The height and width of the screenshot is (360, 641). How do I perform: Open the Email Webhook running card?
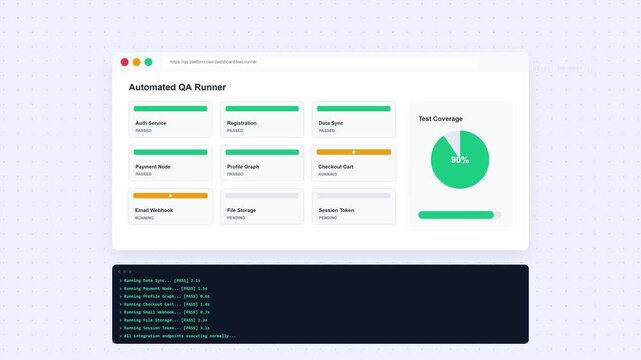click(x=170, y=206)
